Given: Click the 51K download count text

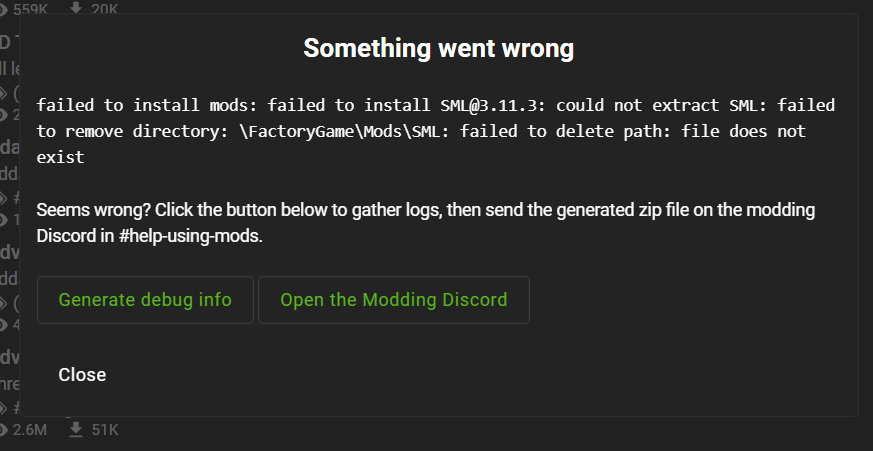Looking at the screenshot, I should coord(104,430).
